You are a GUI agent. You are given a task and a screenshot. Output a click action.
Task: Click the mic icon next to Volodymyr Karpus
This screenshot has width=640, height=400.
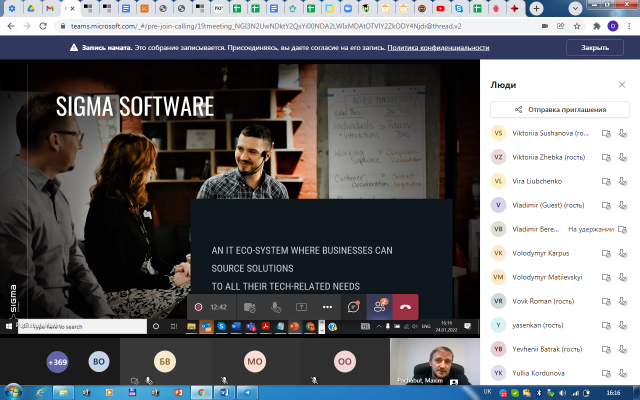tap(622, 253)
